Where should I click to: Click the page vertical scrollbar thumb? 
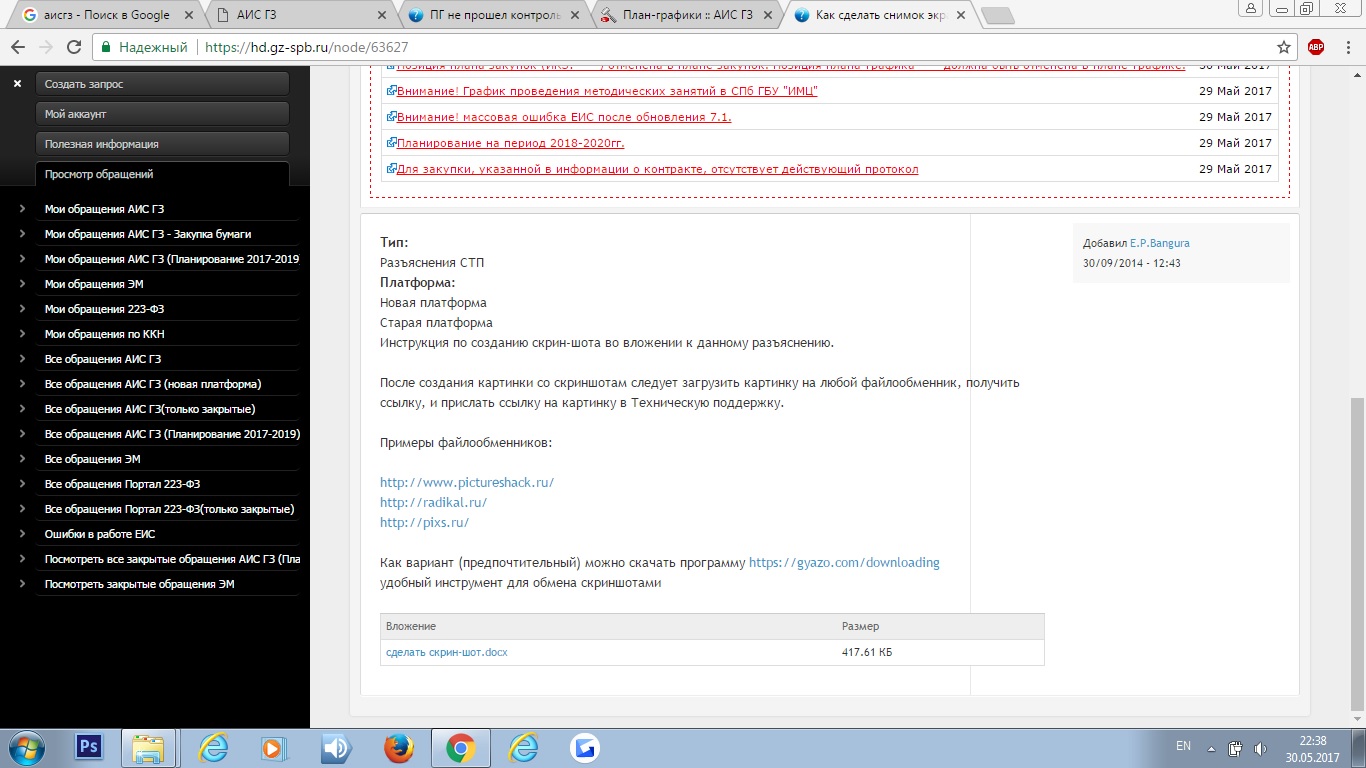pyautogui.click(x=1357, y=553)
